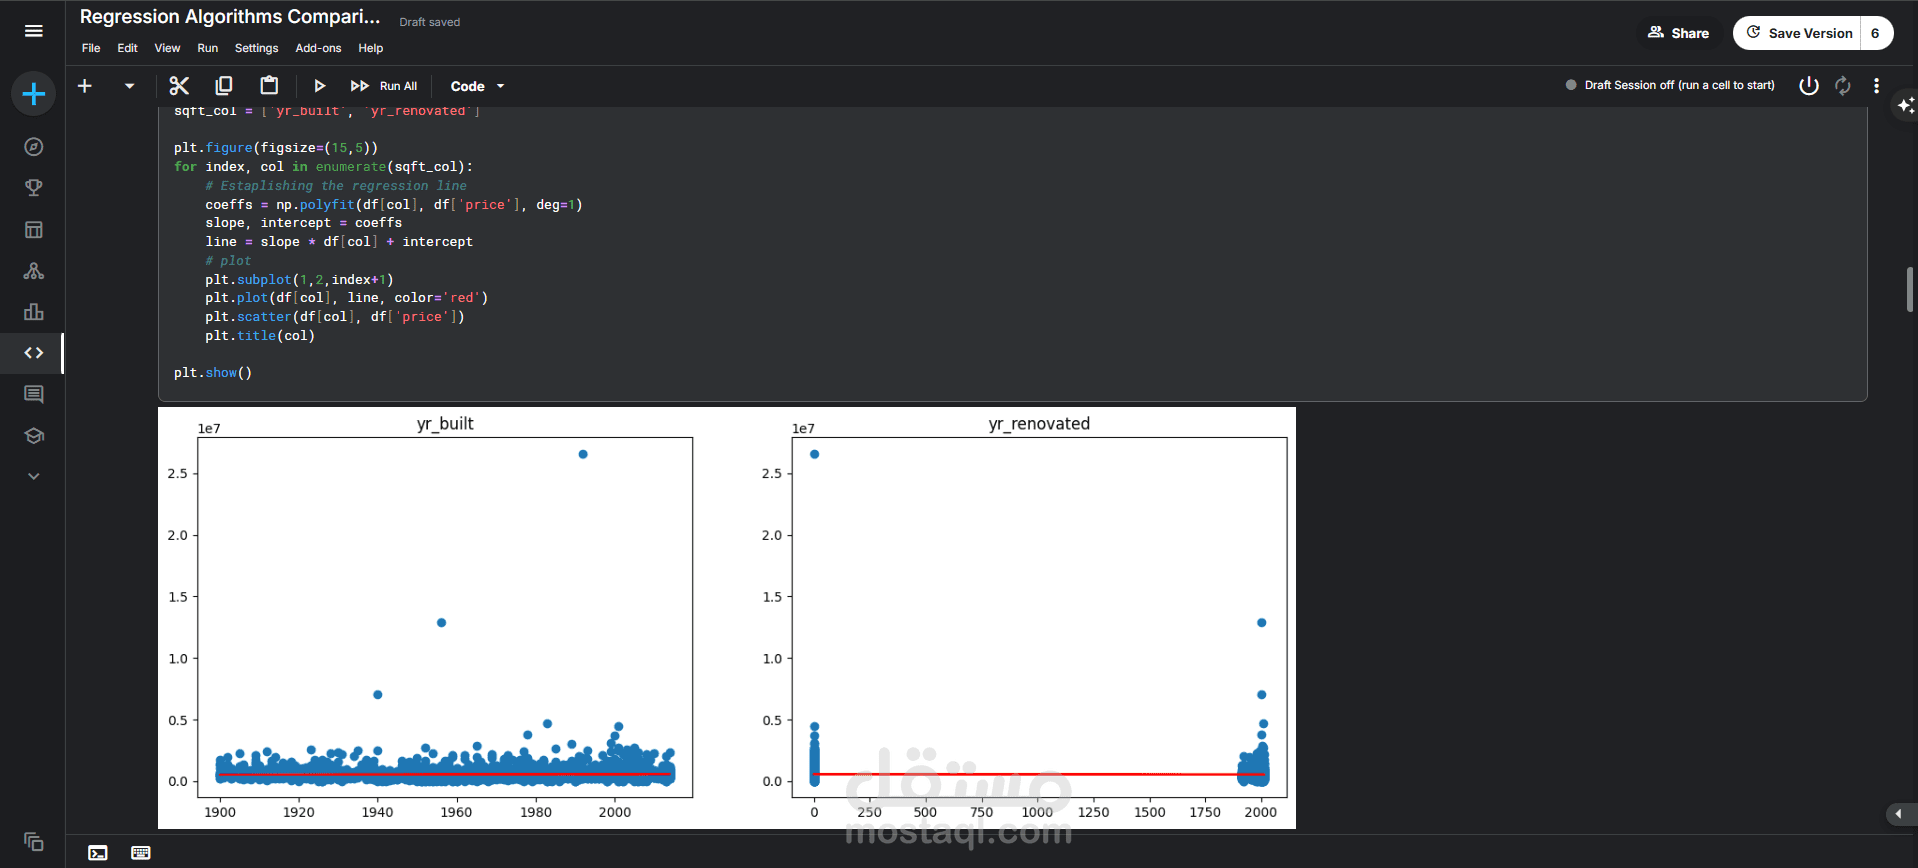
Task: Click the '# plot' comment line
Action: pos(228,261)
